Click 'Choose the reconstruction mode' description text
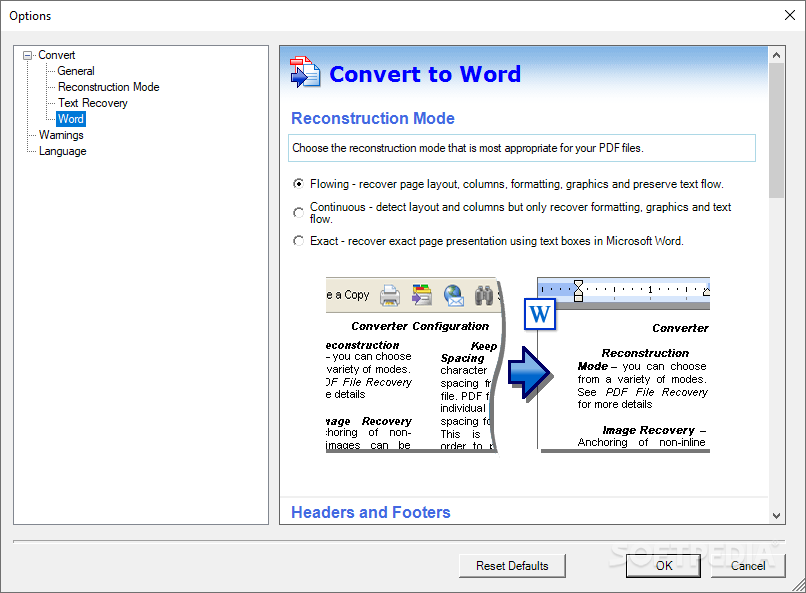 pos(468,148)
